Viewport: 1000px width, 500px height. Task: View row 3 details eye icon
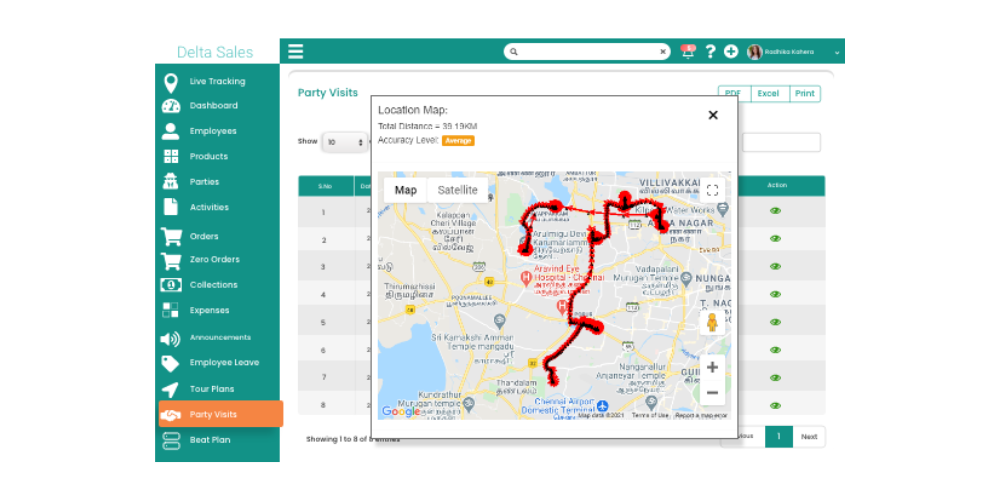click(776, 267)
